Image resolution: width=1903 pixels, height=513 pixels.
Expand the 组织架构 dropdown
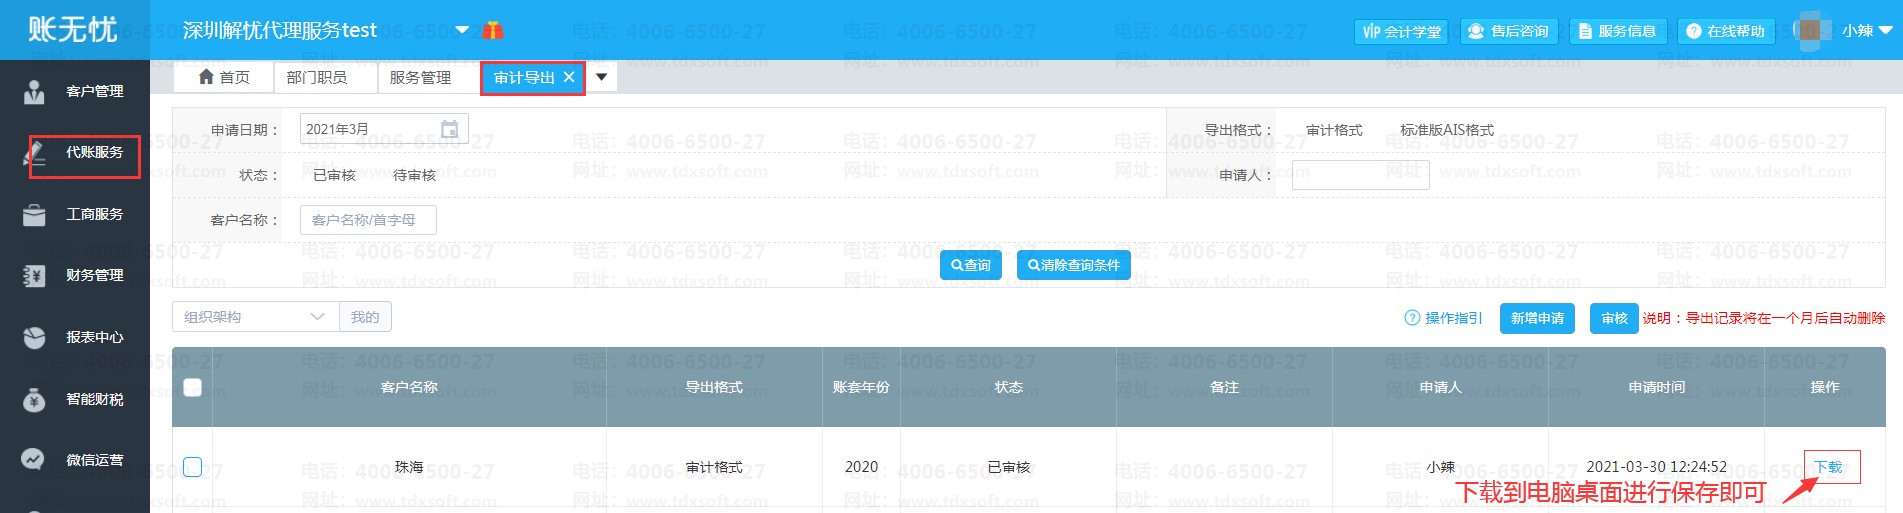point(317,317)
